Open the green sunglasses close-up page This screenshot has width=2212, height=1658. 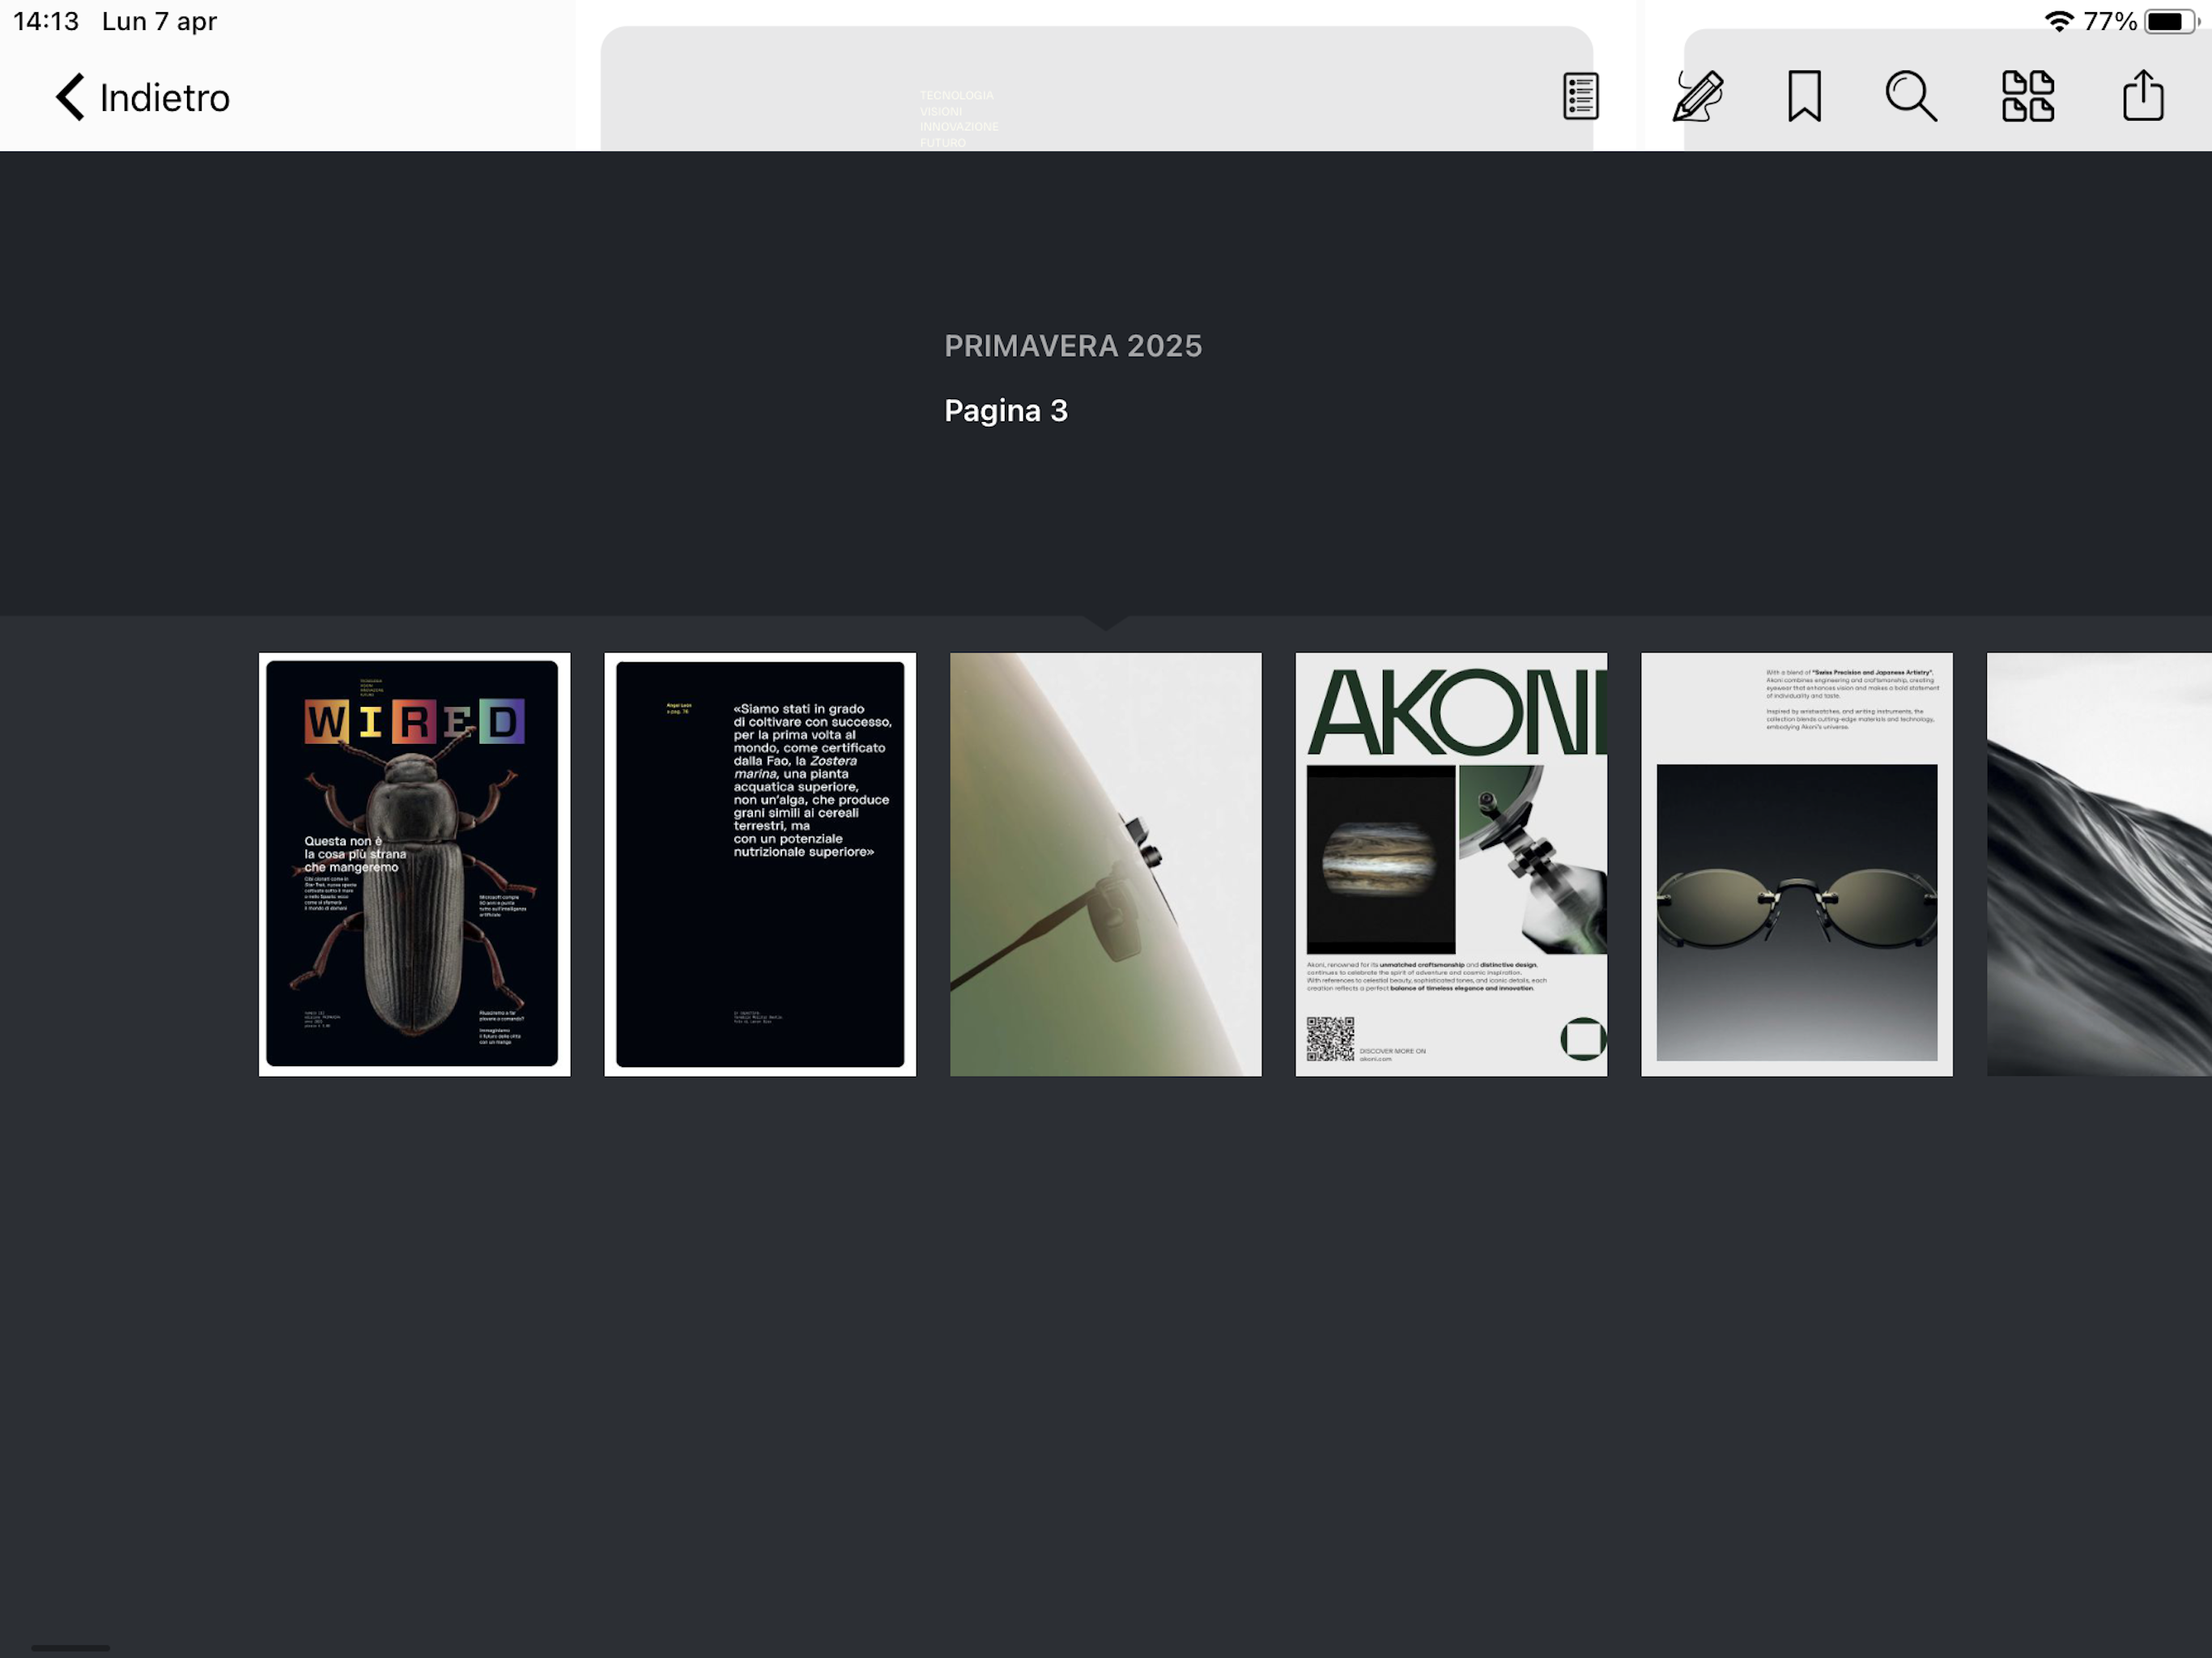1105,864
